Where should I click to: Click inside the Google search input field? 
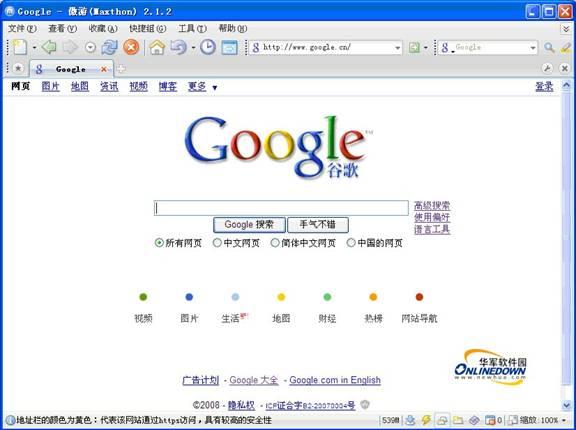pyautogui.click(x=281, y=208)
